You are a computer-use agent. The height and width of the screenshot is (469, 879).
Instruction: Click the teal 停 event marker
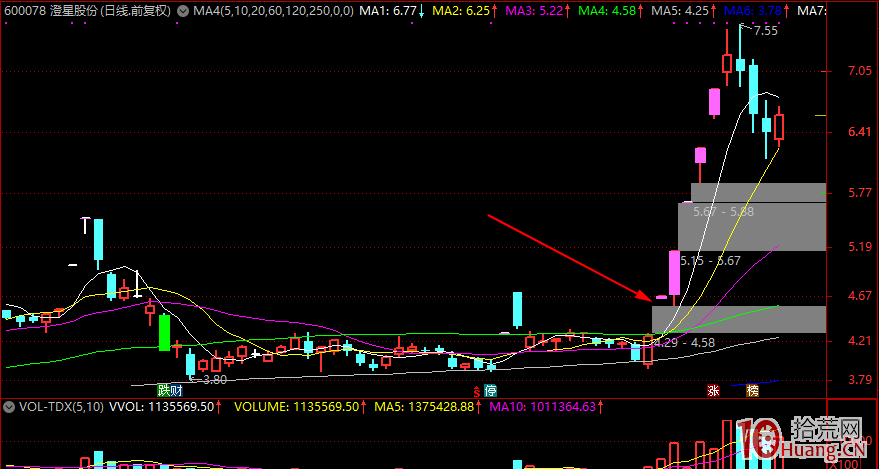coord(491,391)
